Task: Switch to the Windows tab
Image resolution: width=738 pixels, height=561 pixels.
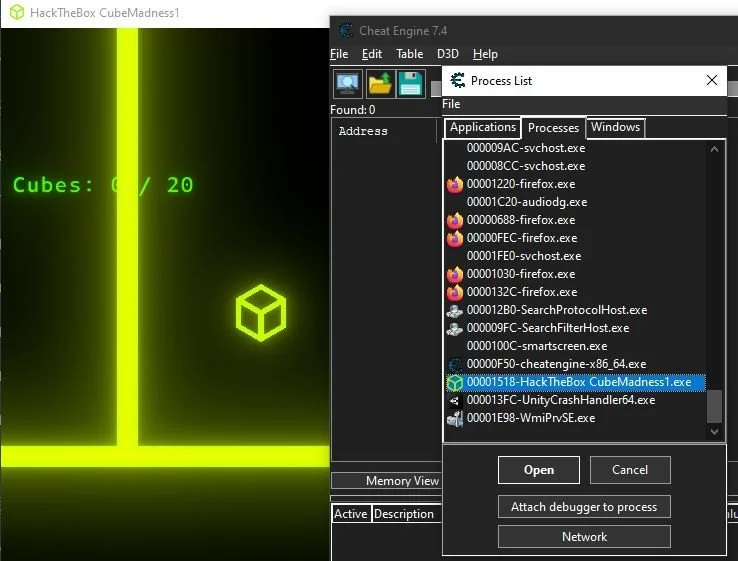Action: point(615,128)
